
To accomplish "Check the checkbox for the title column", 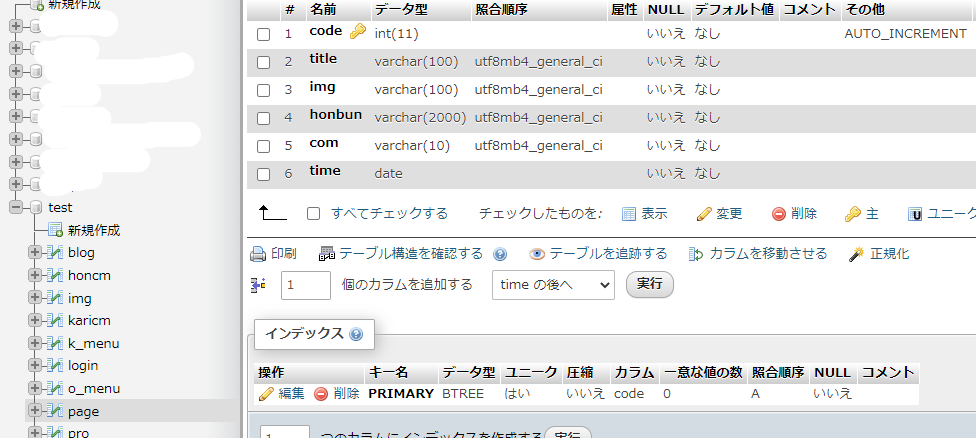I will click(x=263, y=62).
